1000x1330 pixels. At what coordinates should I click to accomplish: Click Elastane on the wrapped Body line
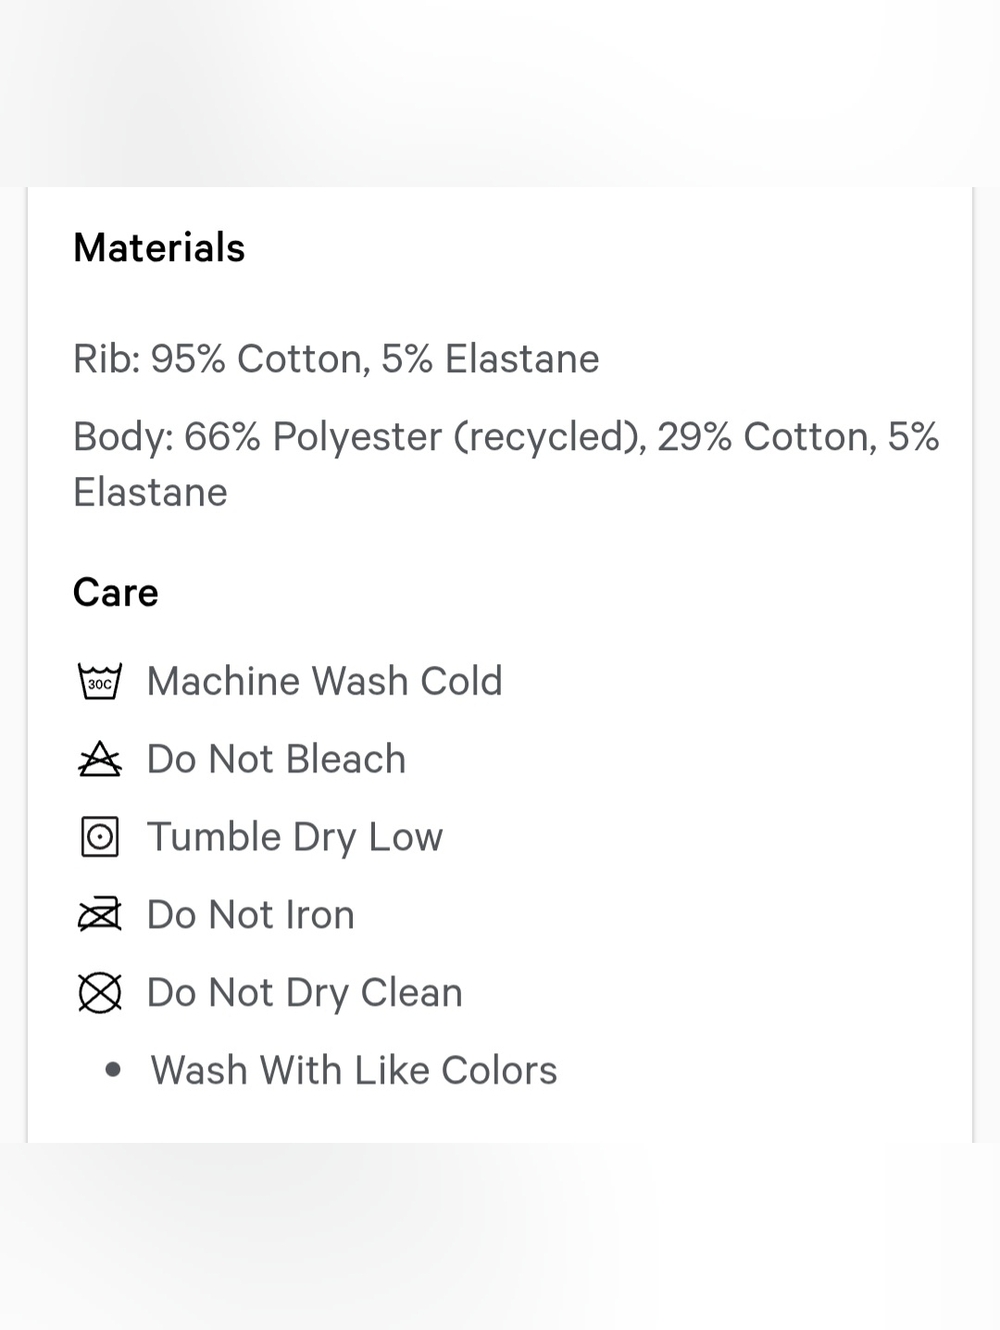[x=150, y=493]
